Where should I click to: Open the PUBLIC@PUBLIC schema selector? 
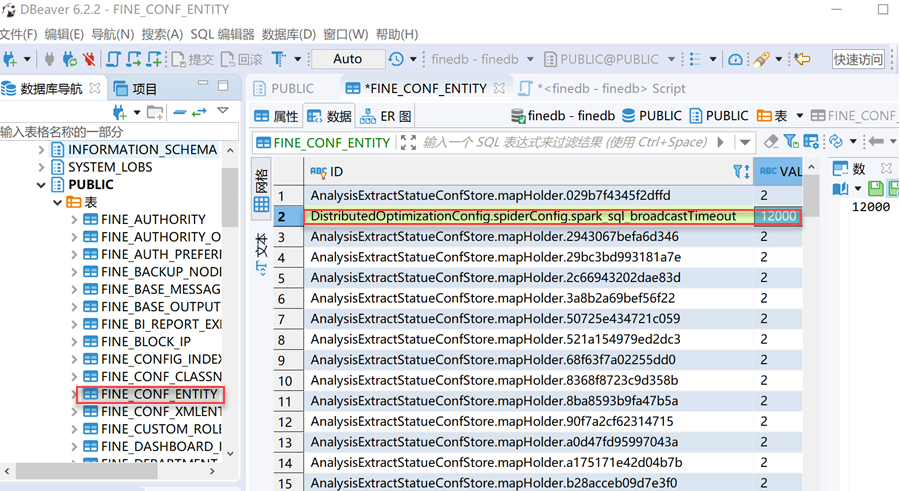[610, 59]
